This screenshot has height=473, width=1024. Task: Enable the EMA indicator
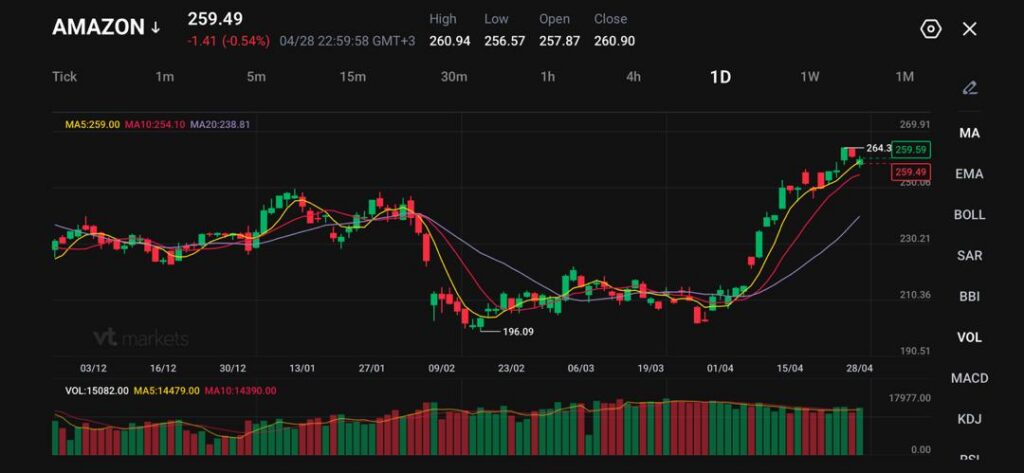968,174
